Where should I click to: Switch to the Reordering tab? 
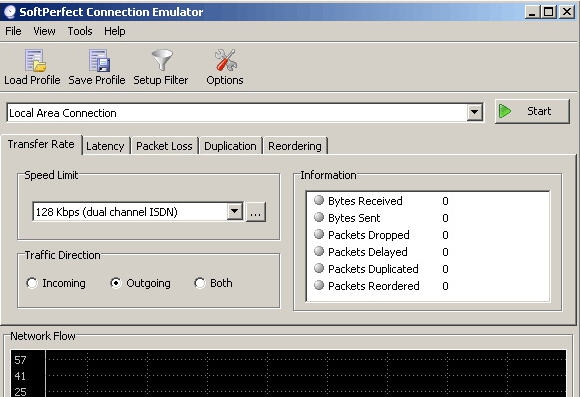tap(295, 146)
